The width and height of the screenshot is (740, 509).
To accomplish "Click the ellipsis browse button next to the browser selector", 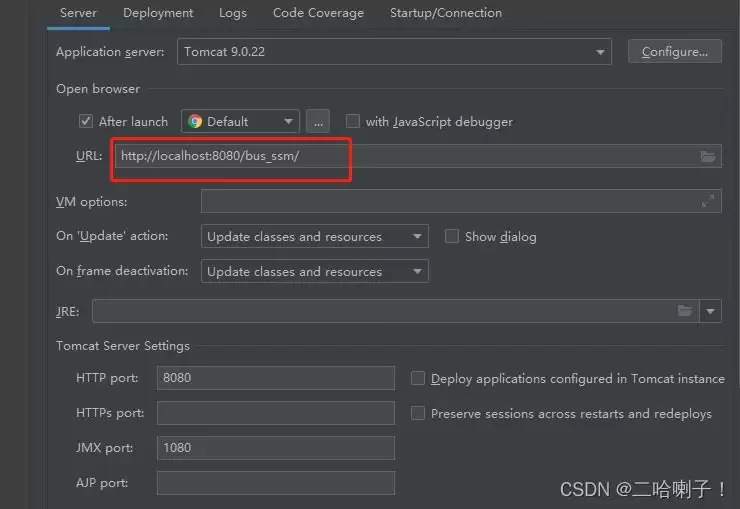I will click(x=318, y=121).
